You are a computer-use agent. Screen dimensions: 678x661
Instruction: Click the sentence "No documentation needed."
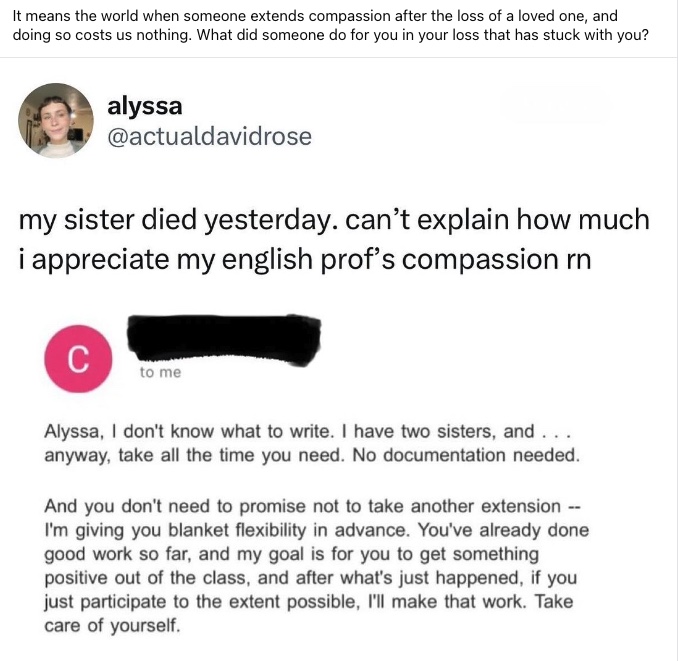pos(466,455)
